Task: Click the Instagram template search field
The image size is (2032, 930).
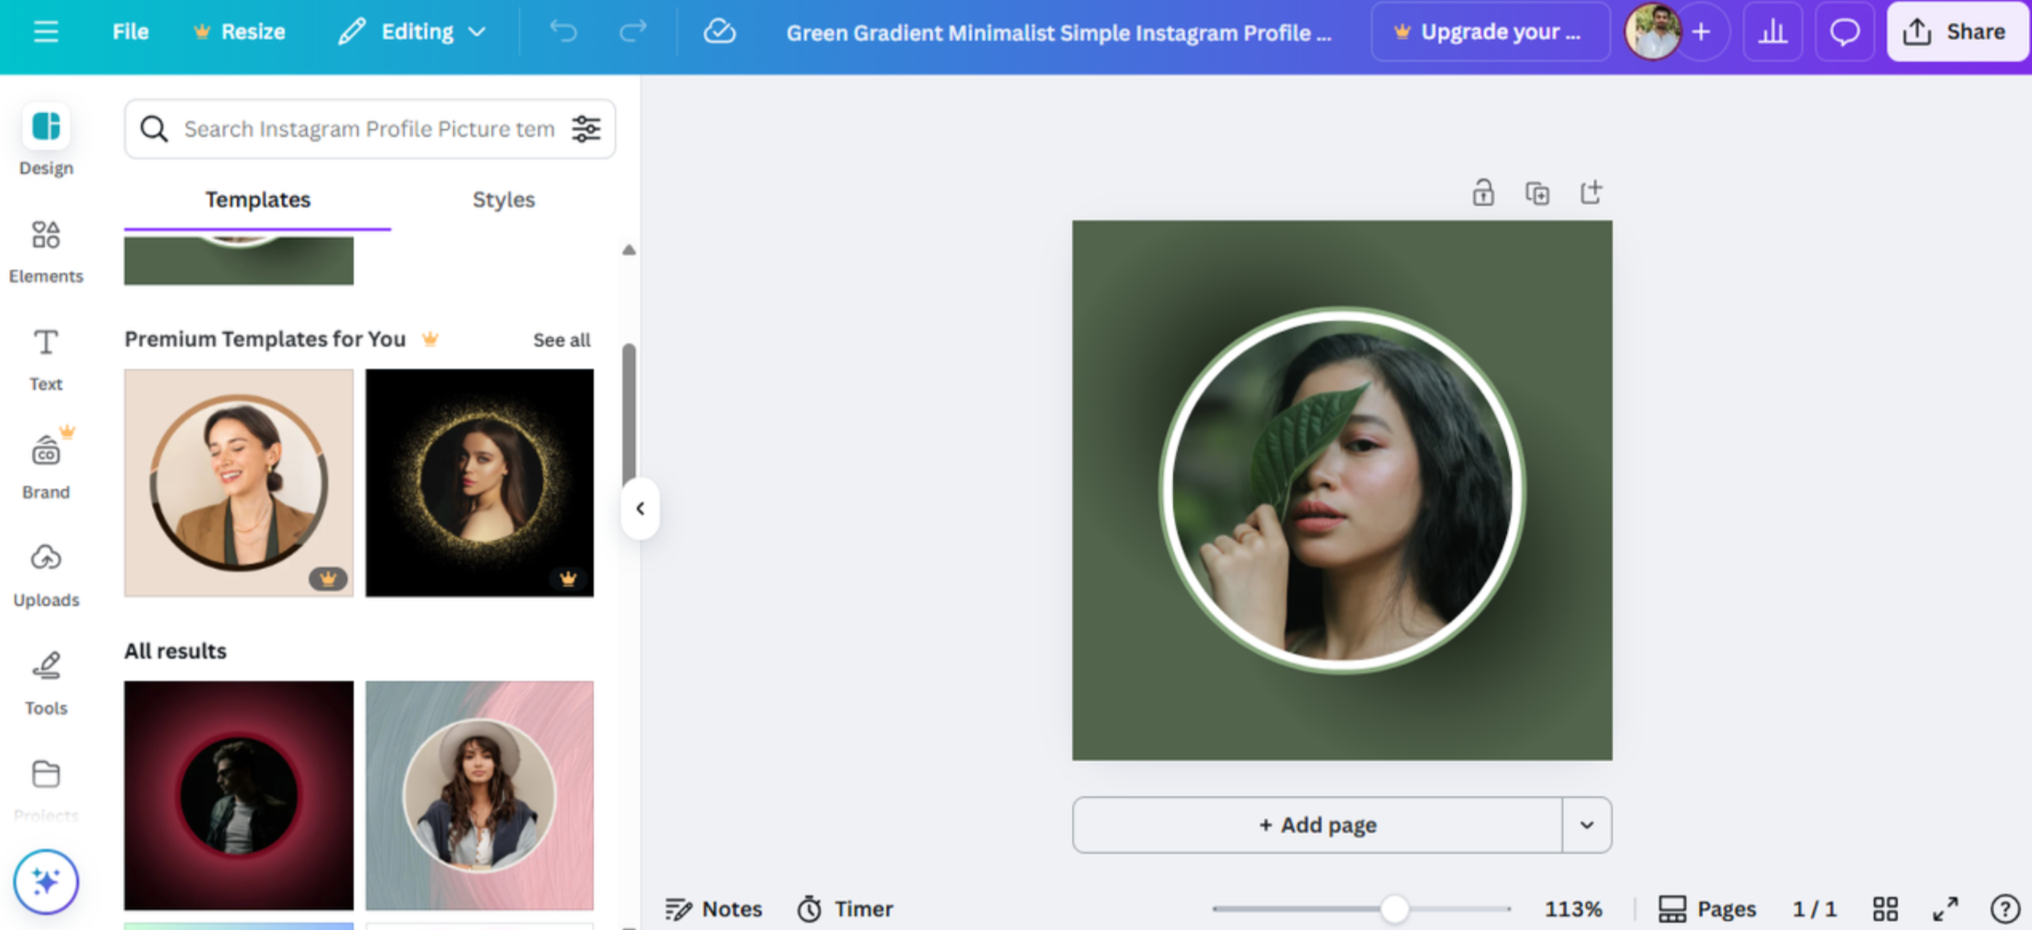Action: click(360, 128)
